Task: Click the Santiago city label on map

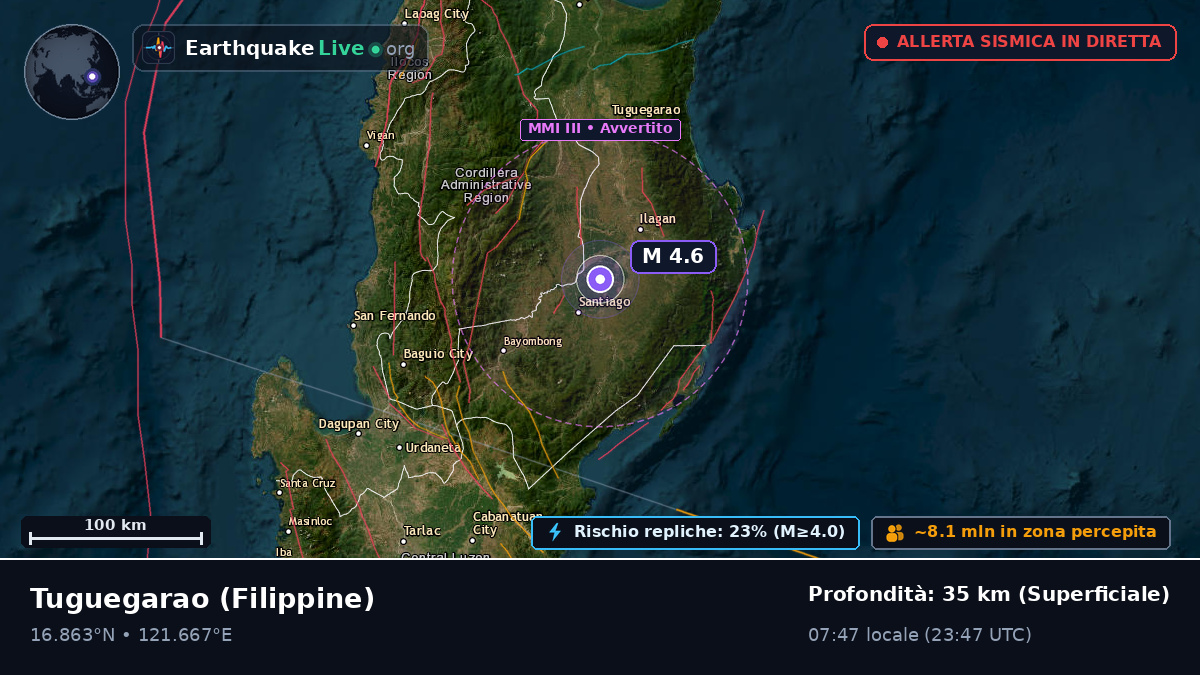Action: [605, 302]
